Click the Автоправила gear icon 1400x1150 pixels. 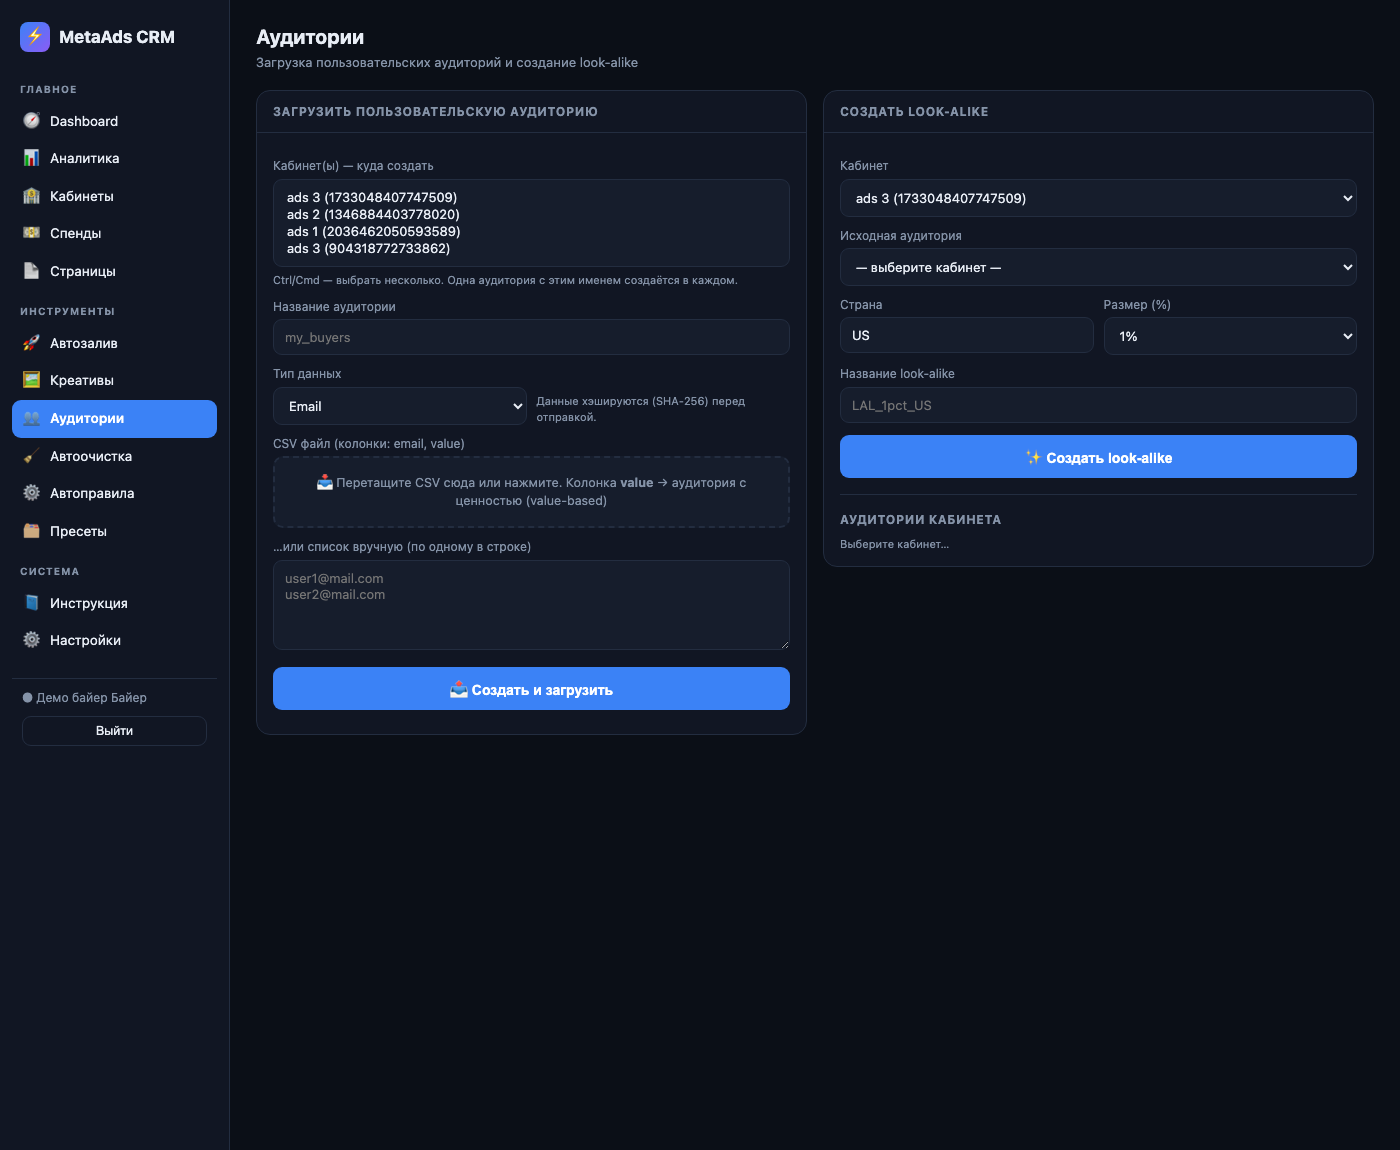pos(31,493)
